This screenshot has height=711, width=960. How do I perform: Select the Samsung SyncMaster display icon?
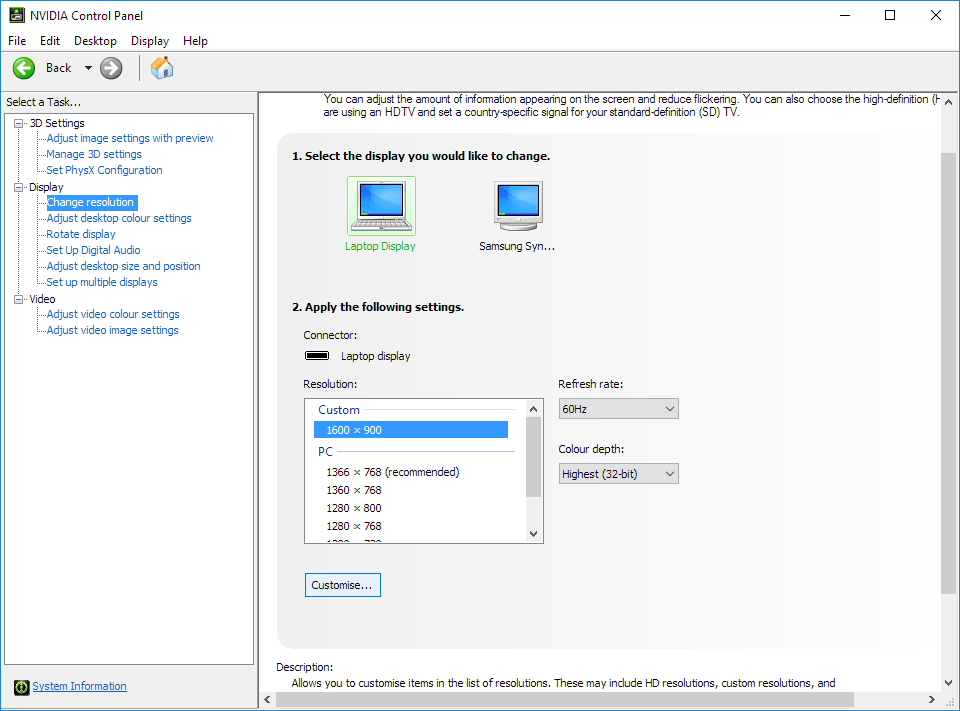[x=518, y=206]
